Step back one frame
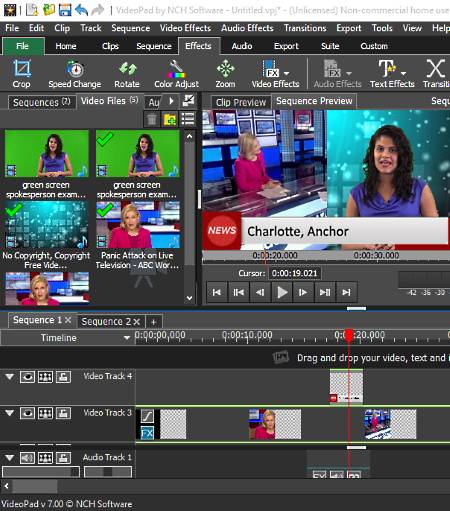450x511 pixels. pos(260,292)
